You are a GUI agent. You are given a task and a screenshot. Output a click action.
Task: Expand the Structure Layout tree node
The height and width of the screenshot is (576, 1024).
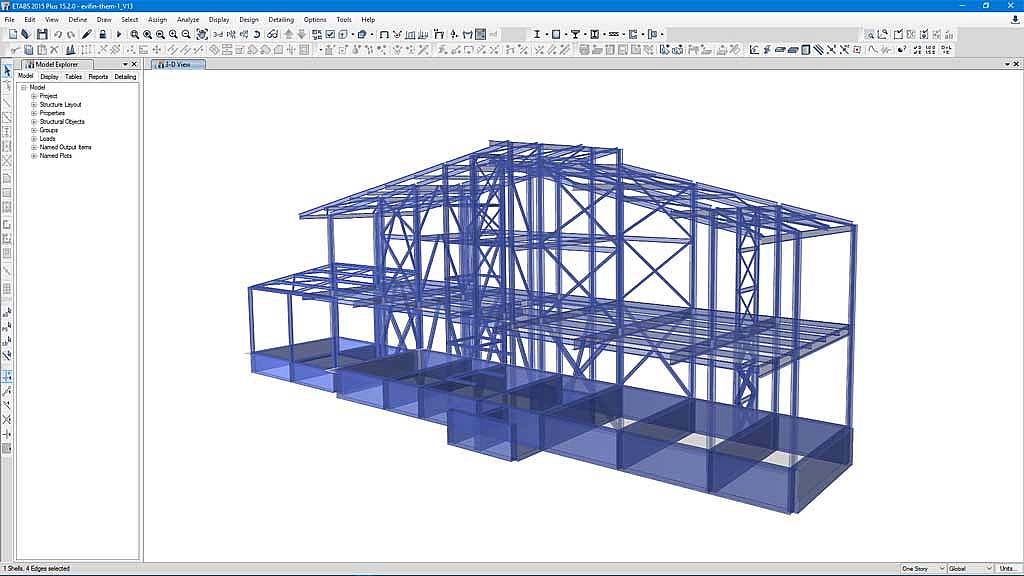pyautogui.click(x=34, y=105)
